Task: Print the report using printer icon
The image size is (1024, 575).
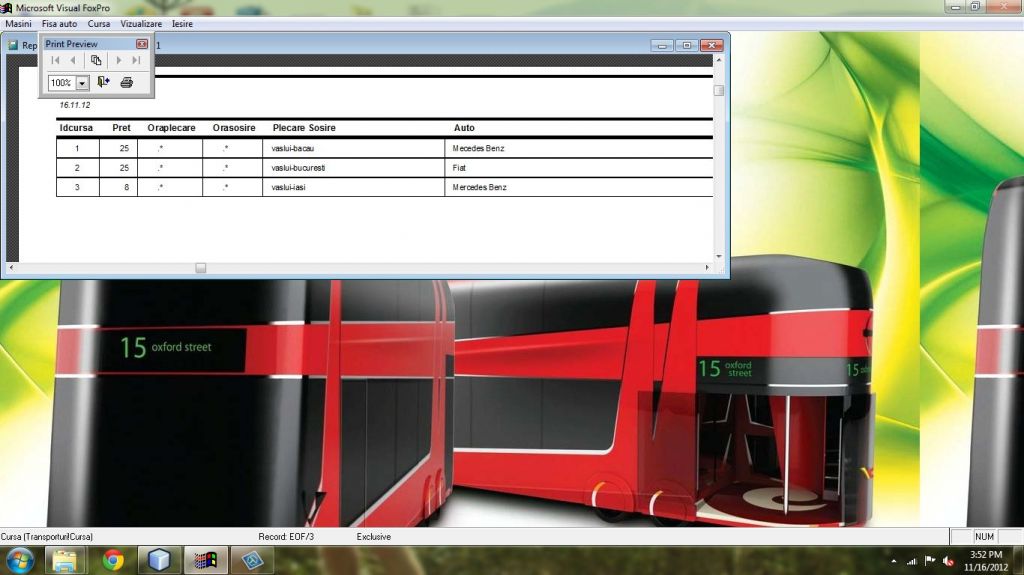Action: (x=126, y=83)
